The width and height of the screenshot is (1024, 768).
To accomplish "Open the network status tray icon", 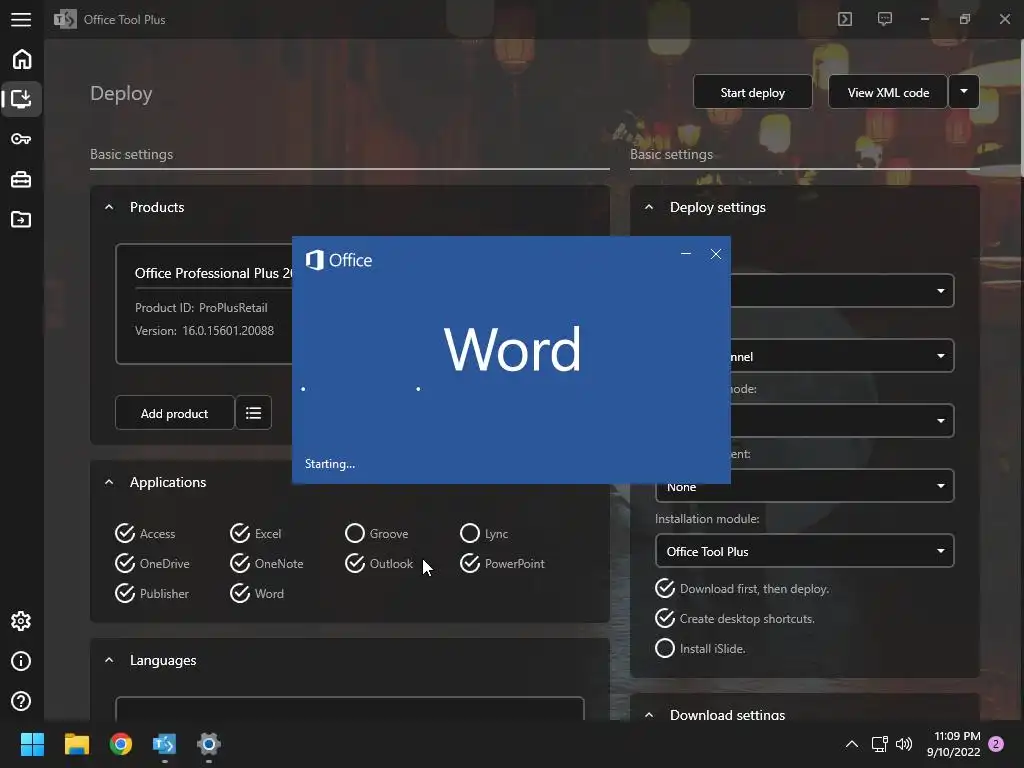I will [879, 744].
